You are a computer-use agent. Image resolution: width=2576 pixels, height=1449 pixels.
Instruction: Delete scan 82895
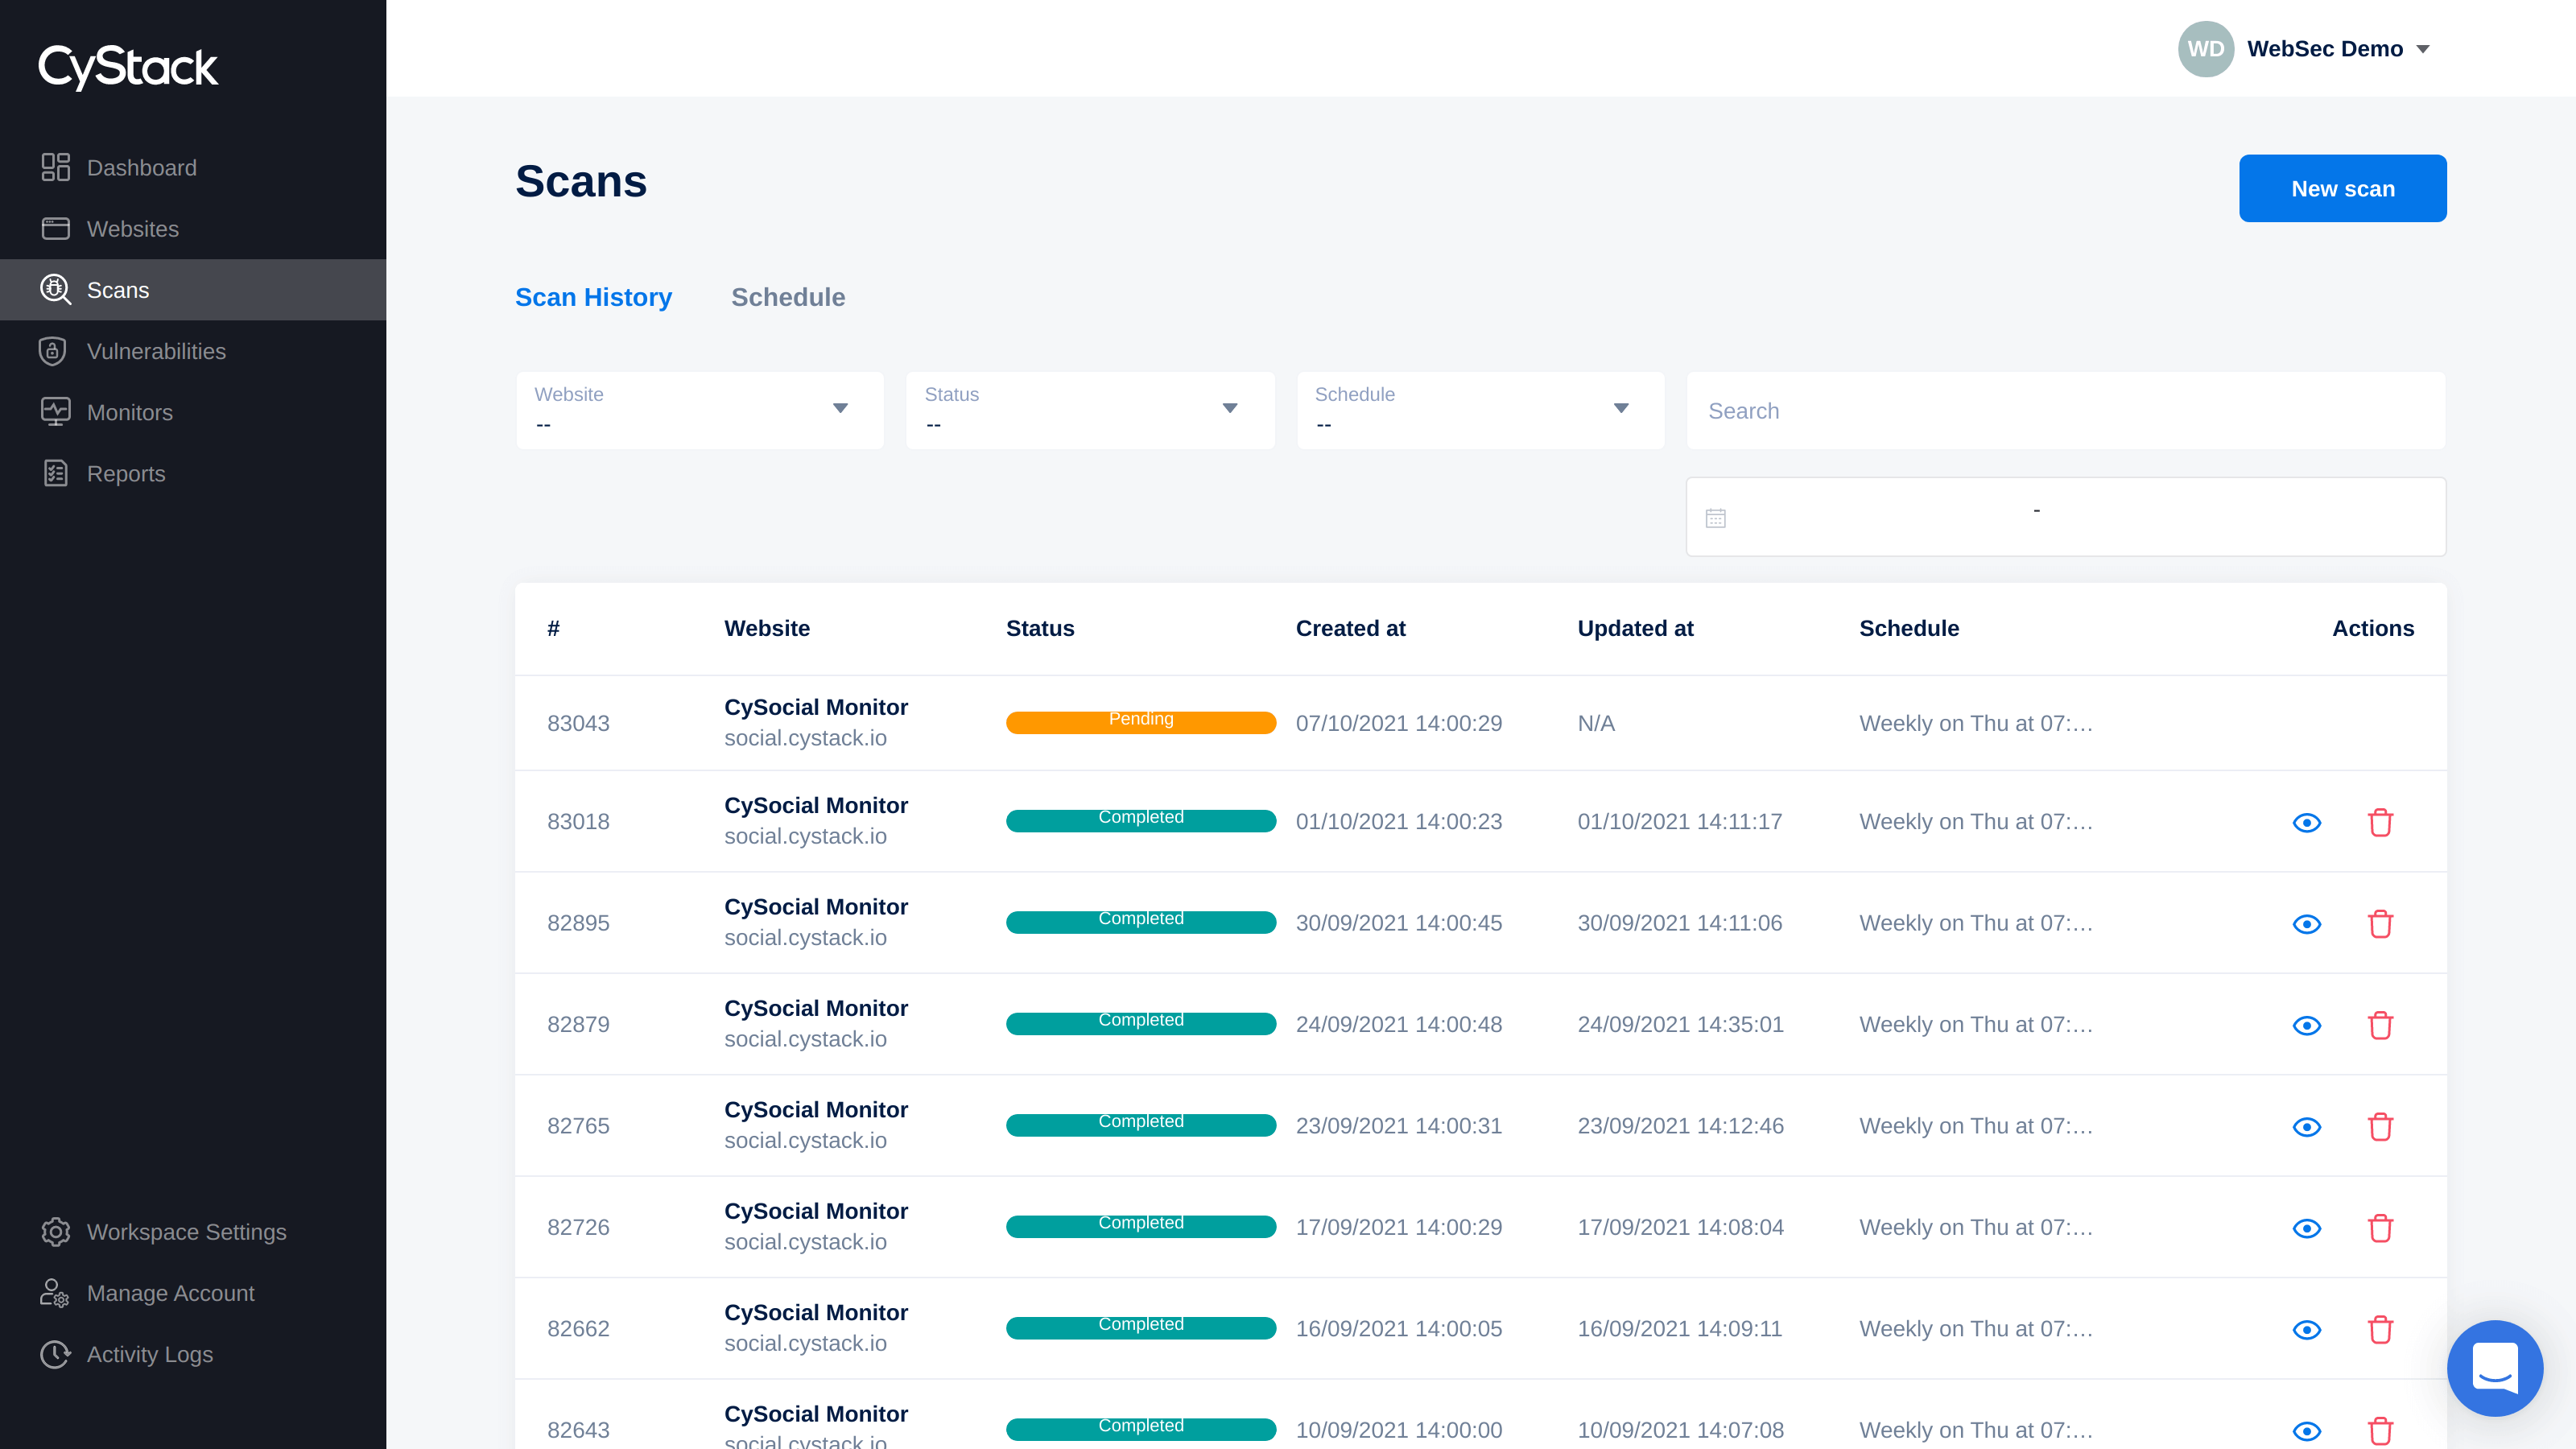tap(2380, 923)
